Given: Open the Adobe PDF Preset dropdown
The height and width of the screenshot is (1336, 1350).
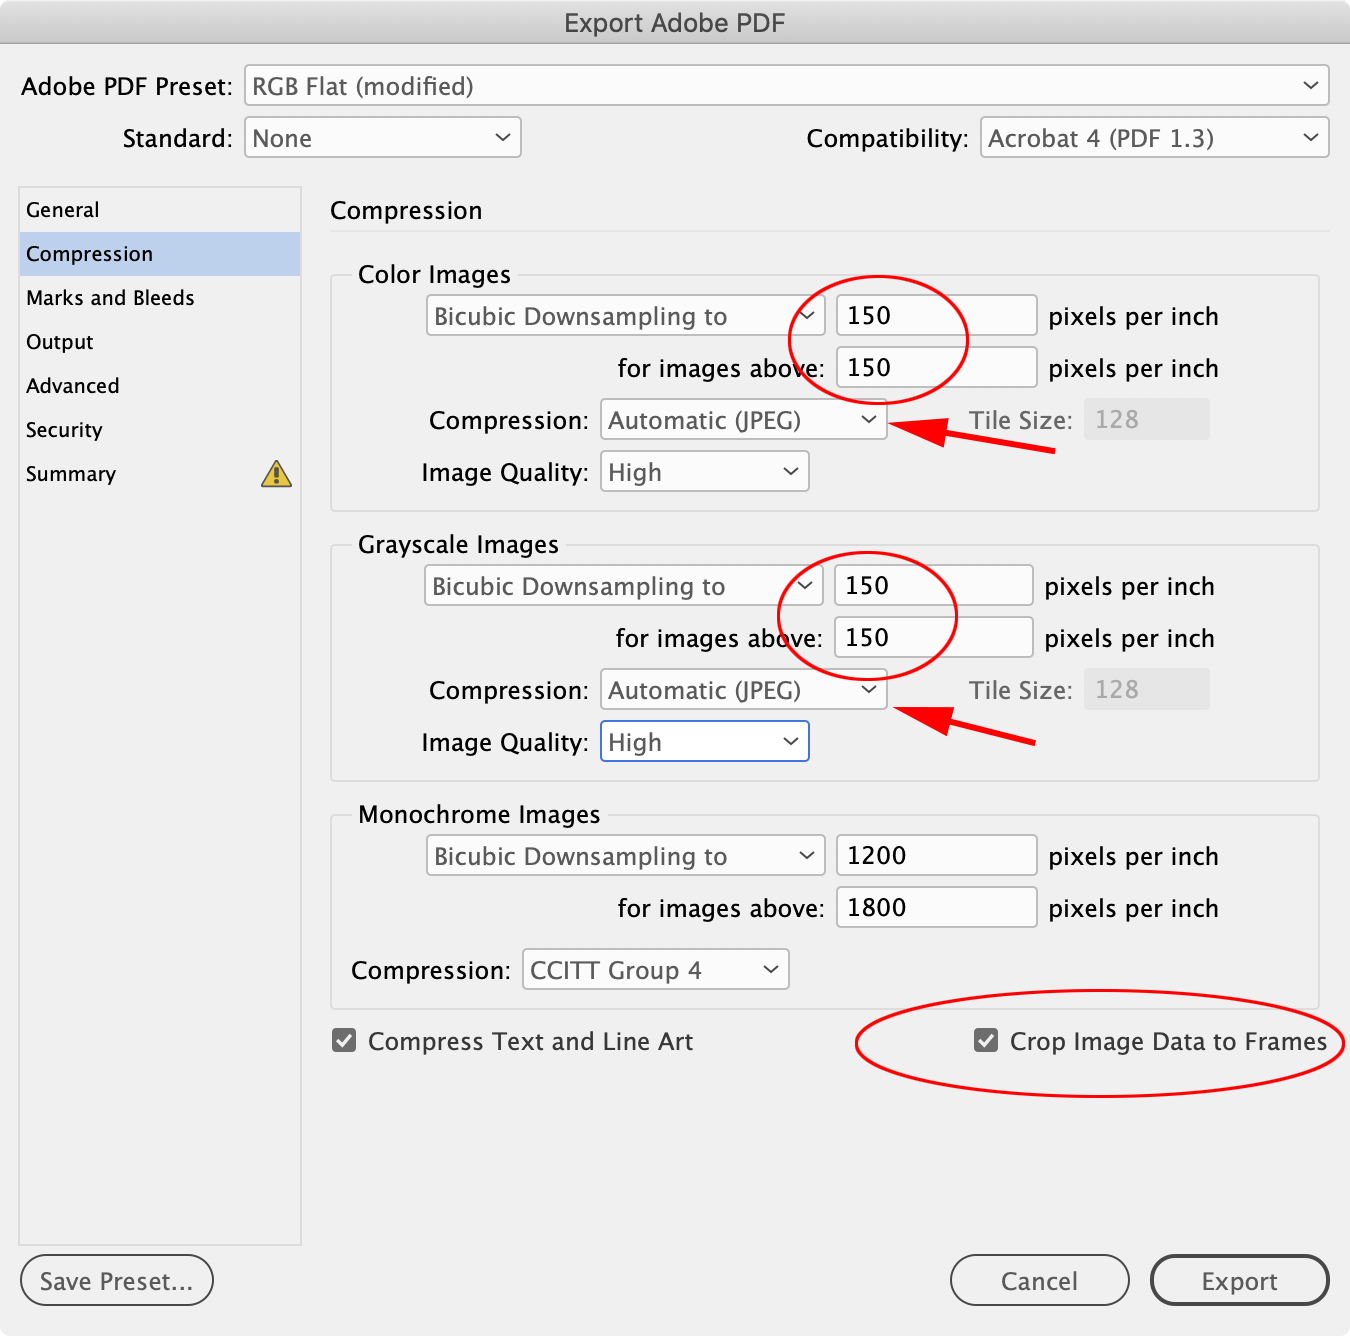Looking at the screenshot, I should pyautogui.click(x=787, y=86).
